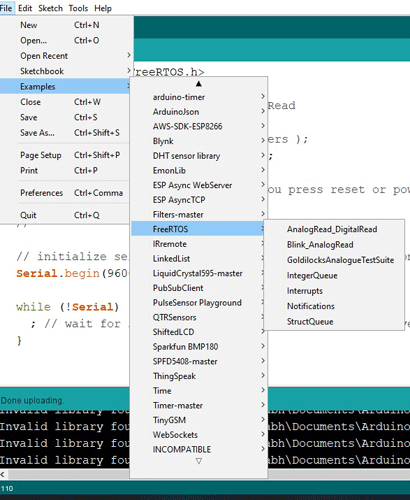Expand the LiquidCrystal595-master examples
Image resolution: width=410 pixels, height=500 pixels.
[x=198, y=273]
